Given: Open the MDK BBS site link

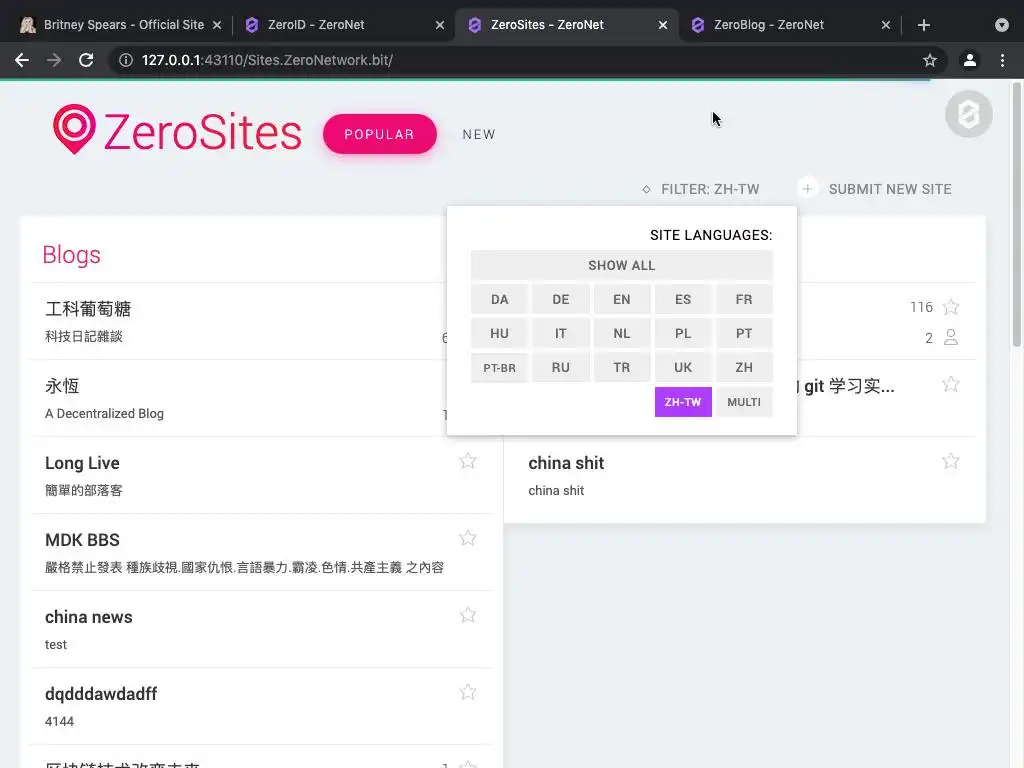Looking at the screenshot, I should [82, 540].
